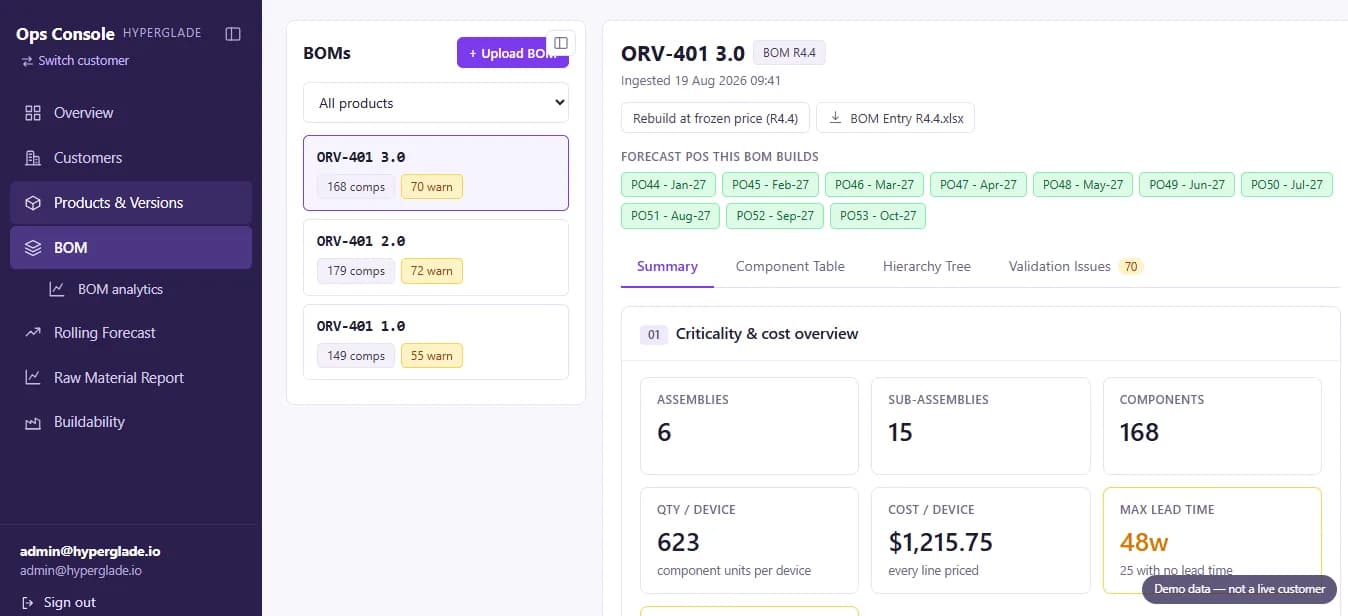Image resolution: width=1348 pixels, height=616 pixels.
Task: Switch to the Summary tab
Action: [667, 266]
